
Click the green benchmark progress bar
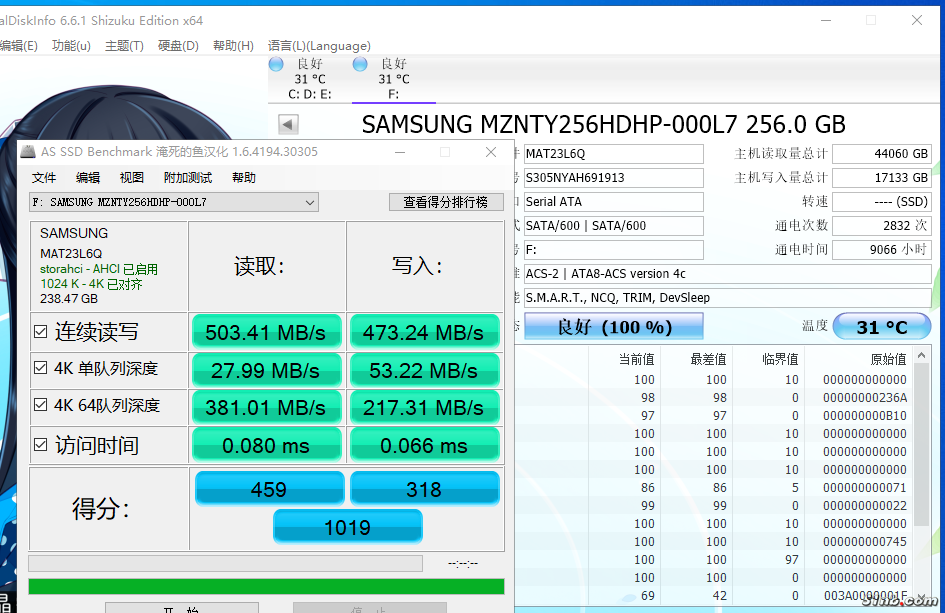click(266, 586)
